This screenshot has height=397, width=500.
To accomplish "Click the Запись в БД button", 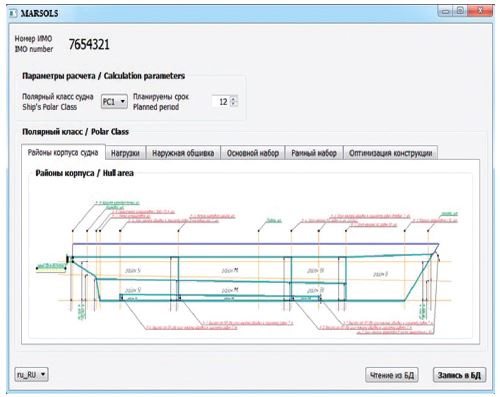I will pyautogui.click(x=459, y=375).
